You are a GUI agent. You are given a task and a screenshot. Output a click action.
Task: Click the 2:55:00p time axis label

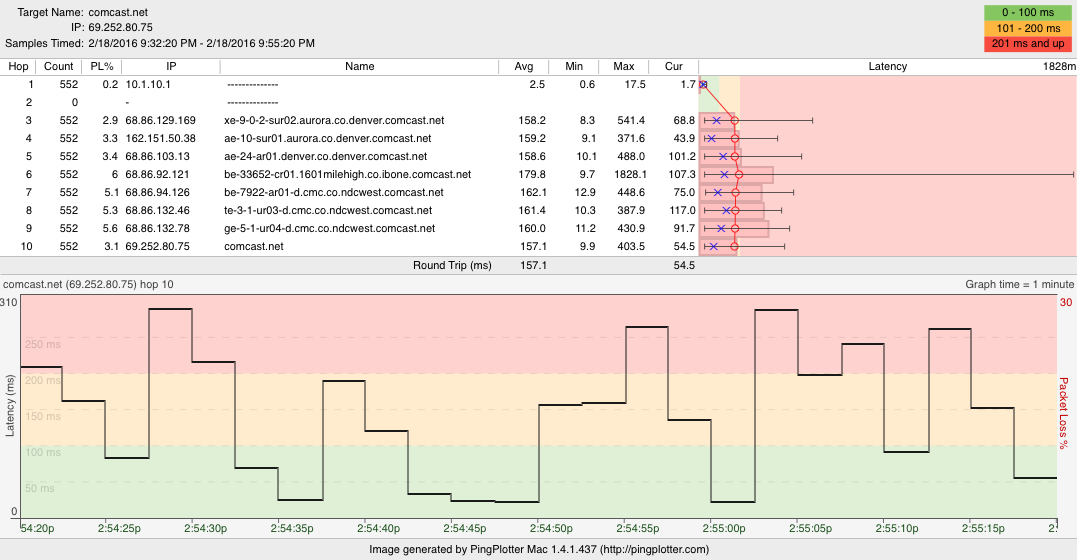(x=725, y=527)
